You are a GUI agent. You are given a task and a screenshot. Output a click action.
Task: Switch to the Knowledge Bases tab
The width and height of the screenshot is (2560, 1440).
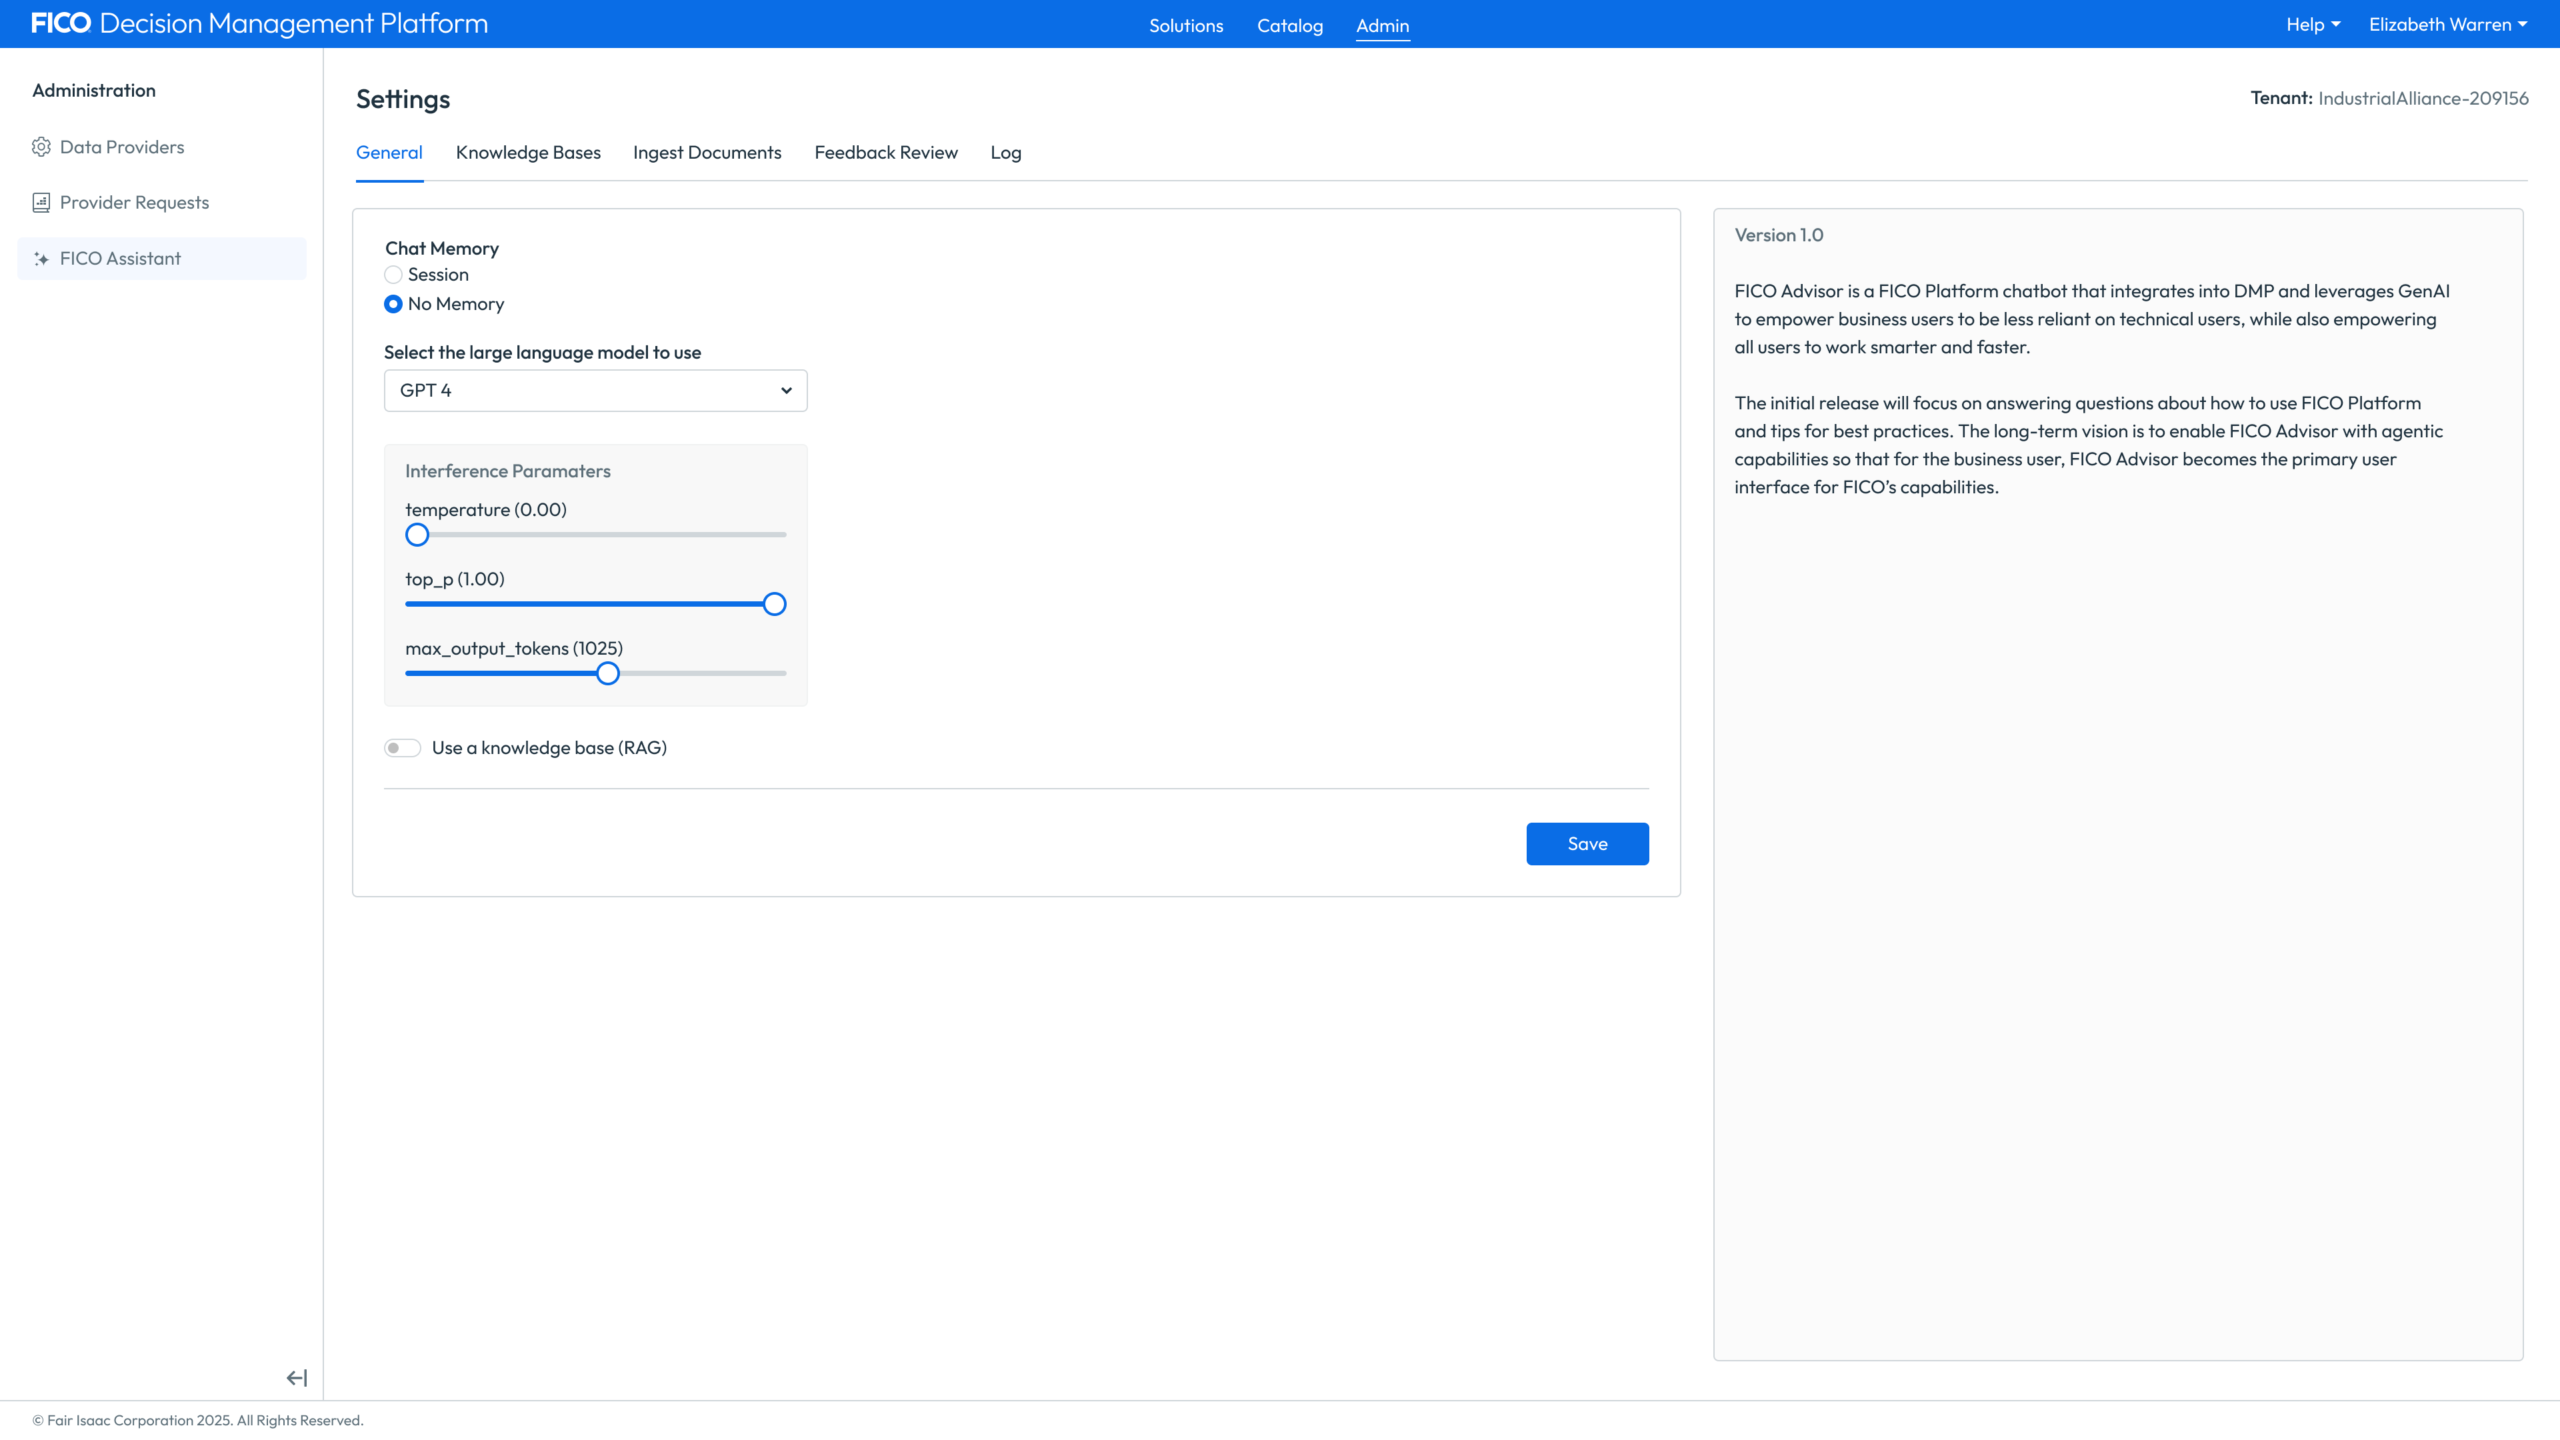[528, 153]
